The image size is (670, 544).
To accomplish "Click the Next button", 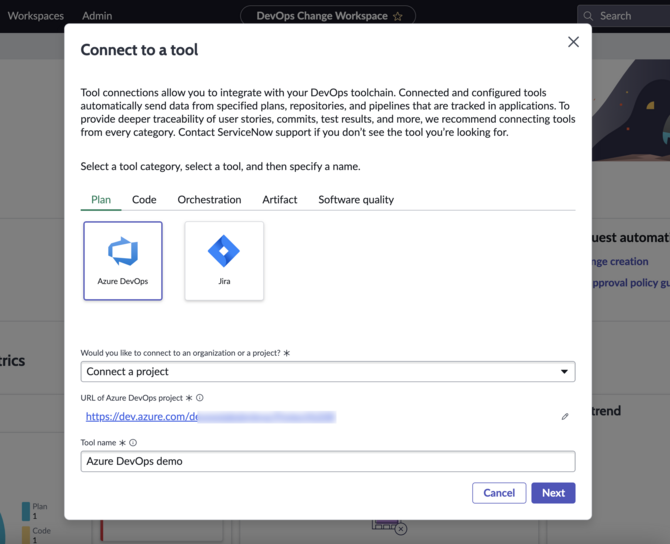I will [x=553, y=493].
